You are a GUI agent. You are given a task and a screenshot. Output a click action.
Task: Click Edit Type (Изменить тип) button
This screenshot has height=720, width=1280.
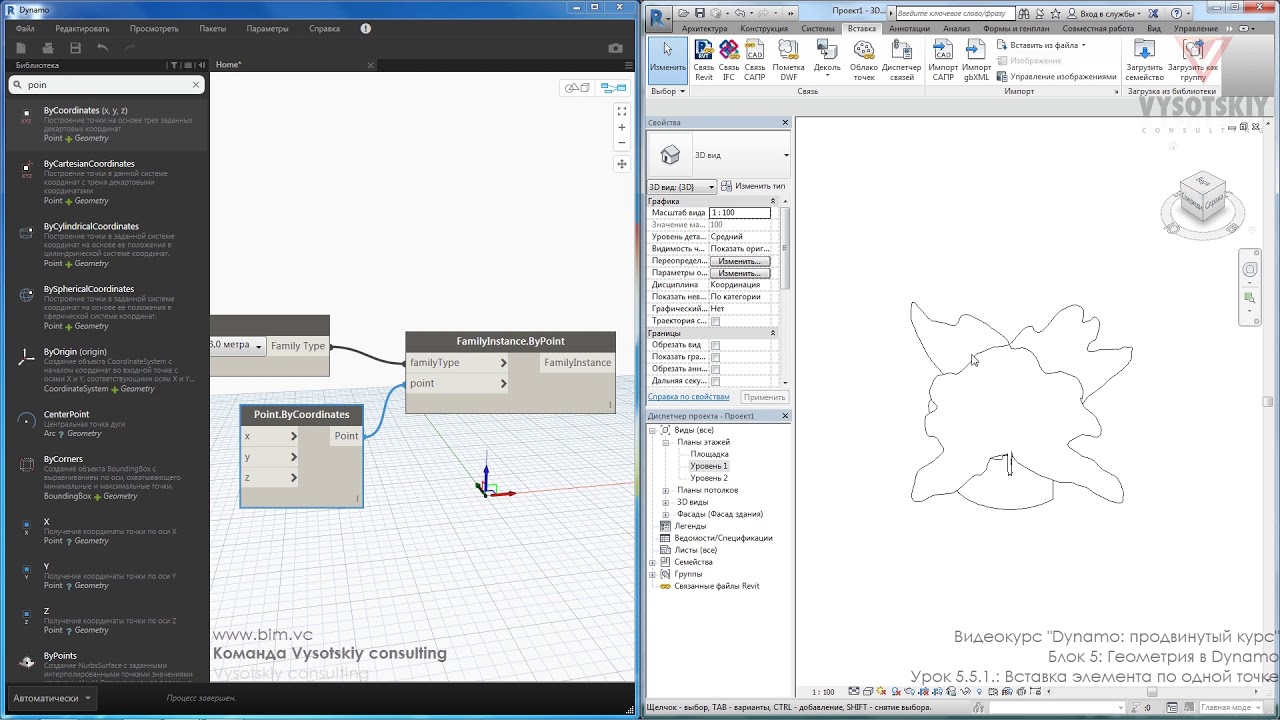coord(753,187)
